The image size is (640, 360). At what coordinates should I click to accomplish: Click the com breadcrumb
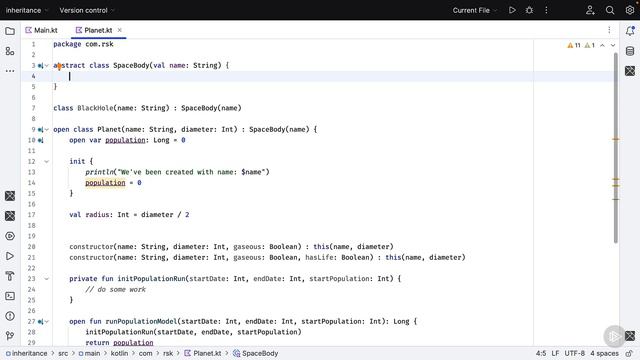(145, 353)
